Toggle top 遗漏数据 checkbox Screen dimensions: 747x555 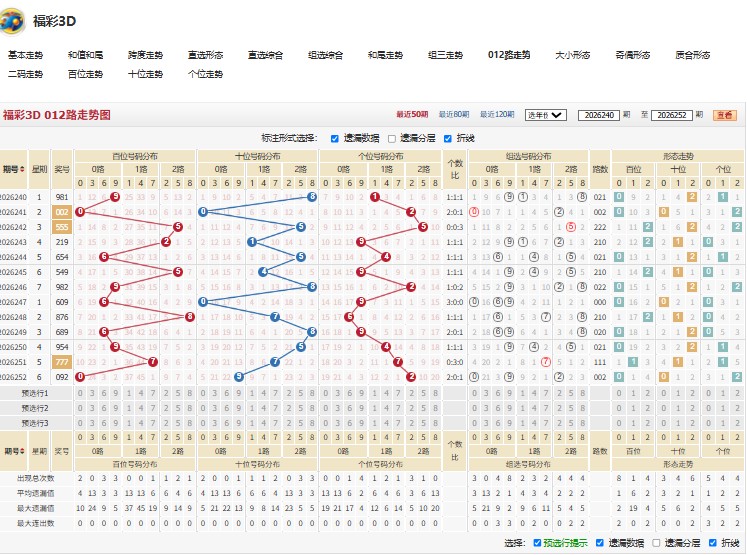[x=334, y=139]
